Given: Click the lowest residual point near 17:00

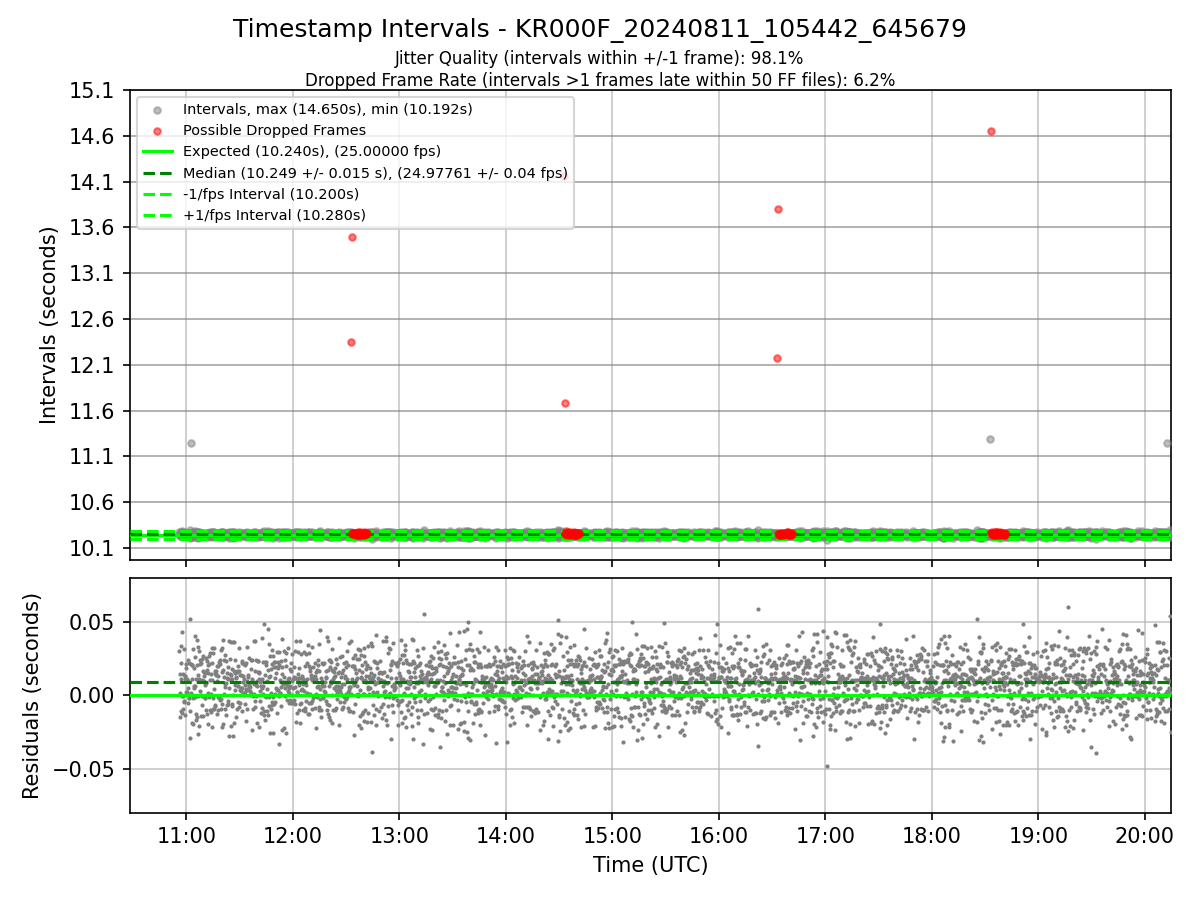Looking at the screenshot, I should coord(827,766).
